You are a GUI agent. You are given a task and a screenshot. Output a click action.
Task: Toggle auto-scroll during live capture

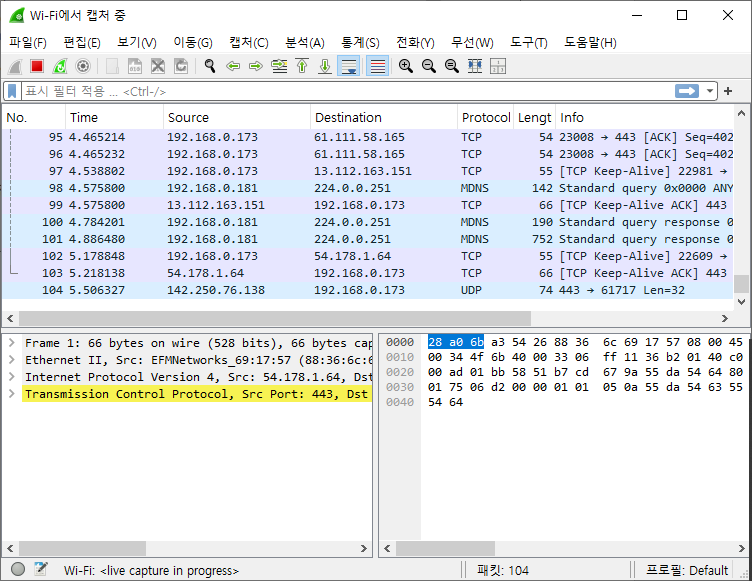pyautogui.click(x=348, y=66)
